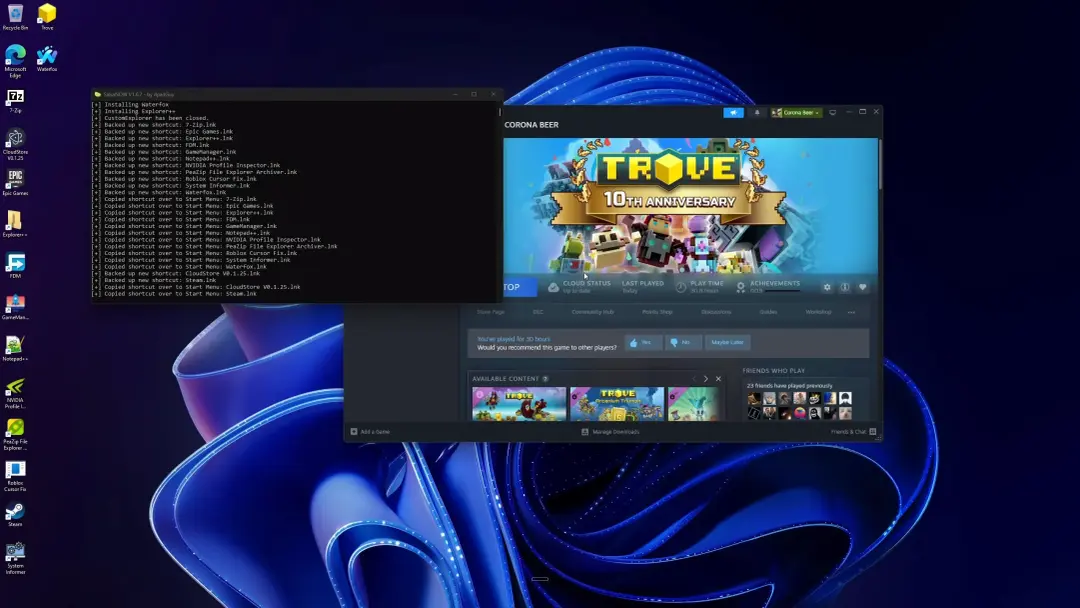This screenshot has width=1080, height=608.
Task: Open Microsoft Edge desktop icon
Action: [x=15, y=61]
